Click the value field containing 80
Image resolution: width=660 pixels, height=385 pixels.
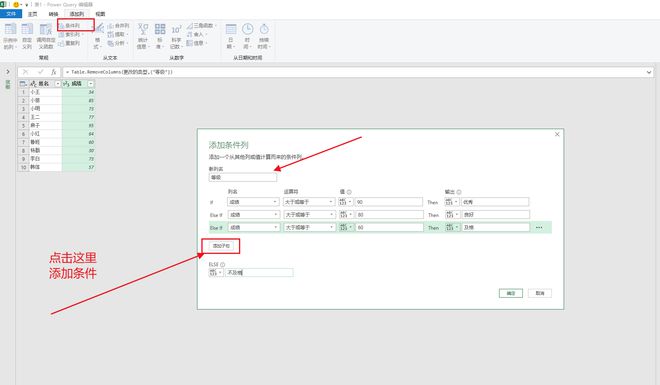click(x=390, y=215)
